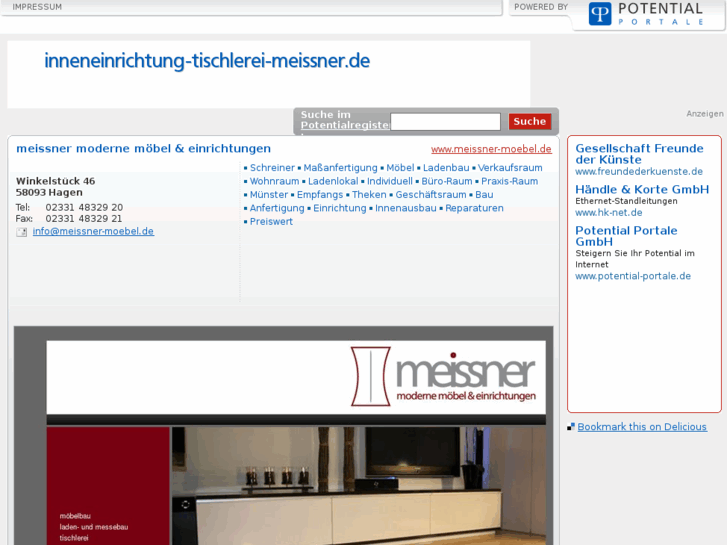Visit www.hk-net.de

click(609, 213)
